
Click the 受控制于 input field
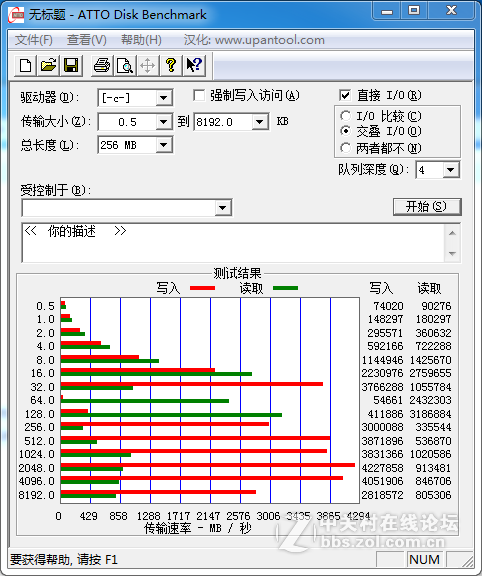click(118, 208)
